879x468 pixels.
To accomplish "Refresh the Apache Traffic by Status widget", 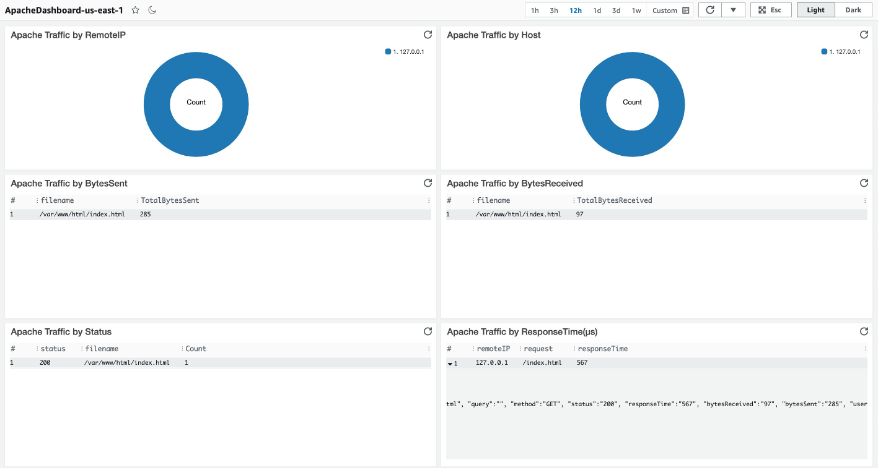I will point(428,332).
